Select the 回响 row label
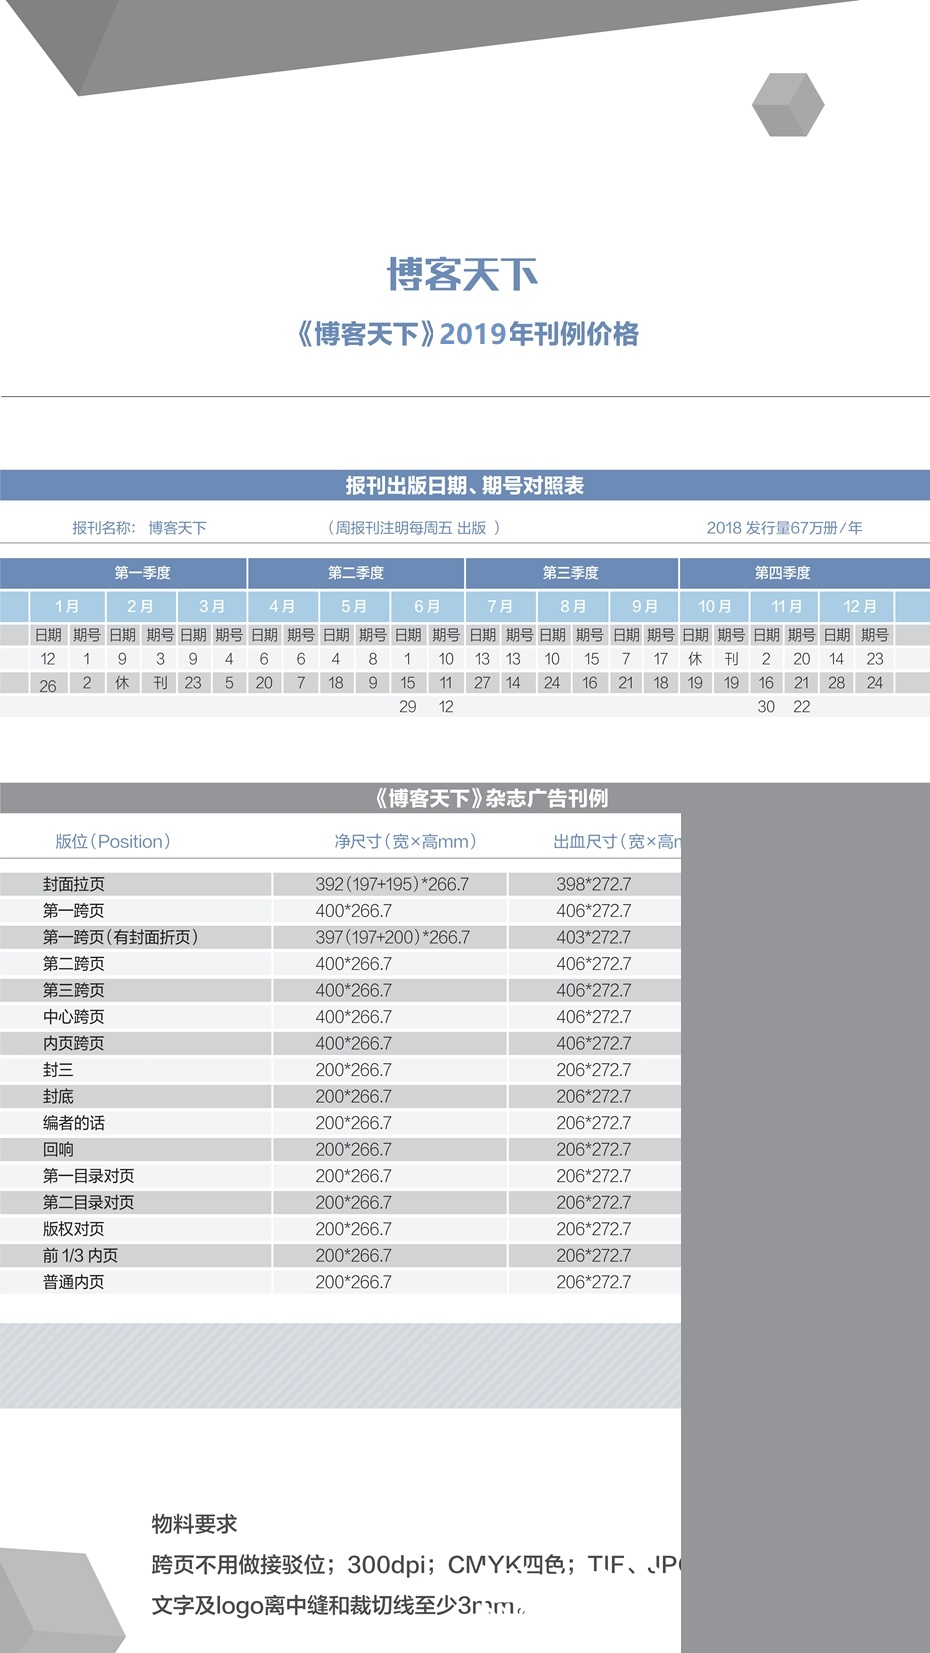The image size is (930, 1653). pyautogui.click(x=58, y=1150)
